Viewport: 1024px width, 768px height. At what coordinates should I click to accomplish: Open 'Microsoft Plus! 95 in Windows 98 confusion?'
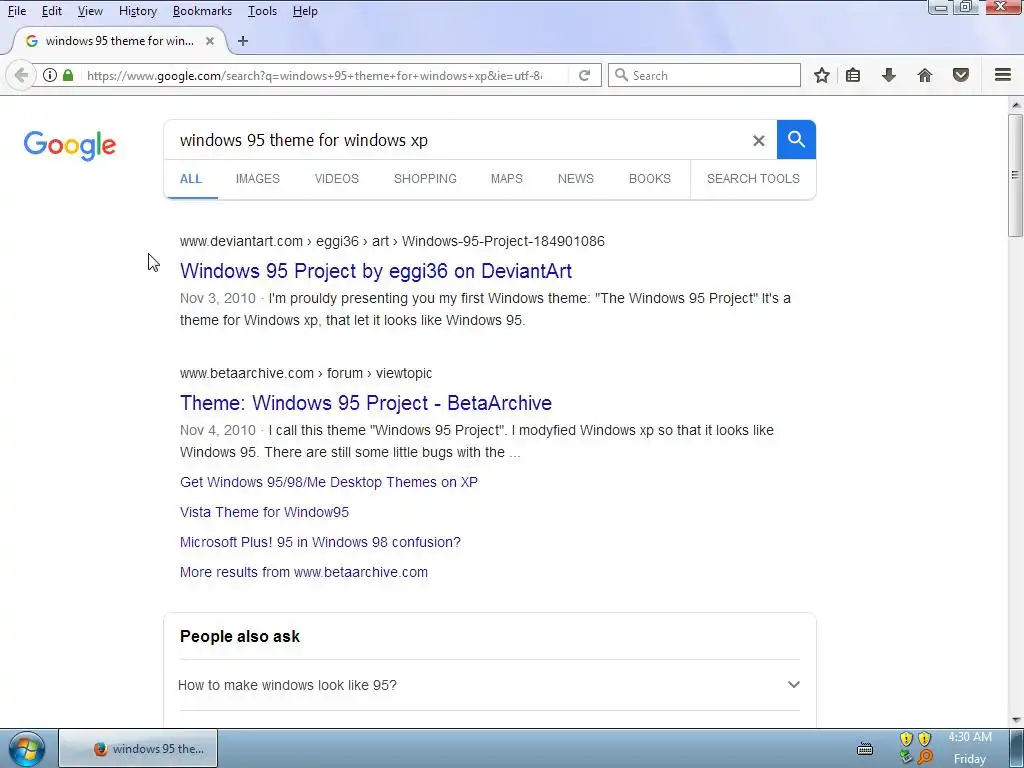[320, 542]
